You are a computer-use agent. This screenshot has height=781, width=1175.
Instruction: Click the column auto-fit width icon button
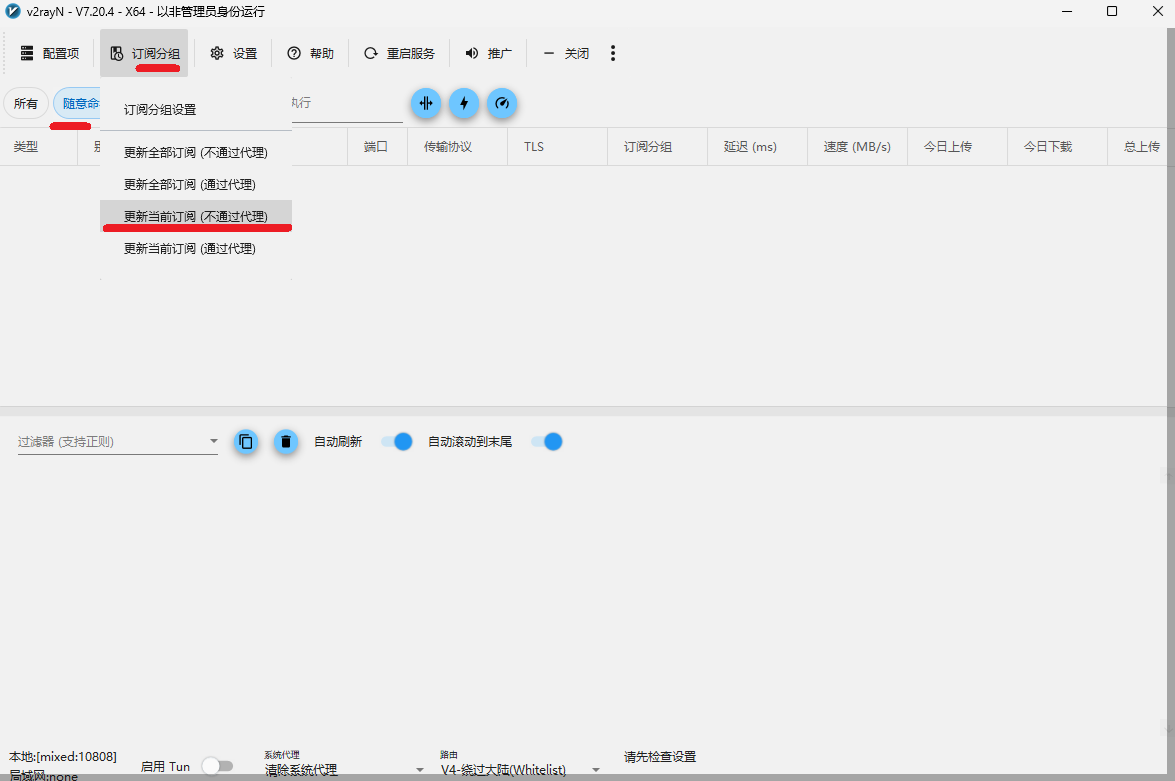click(426, 103)
